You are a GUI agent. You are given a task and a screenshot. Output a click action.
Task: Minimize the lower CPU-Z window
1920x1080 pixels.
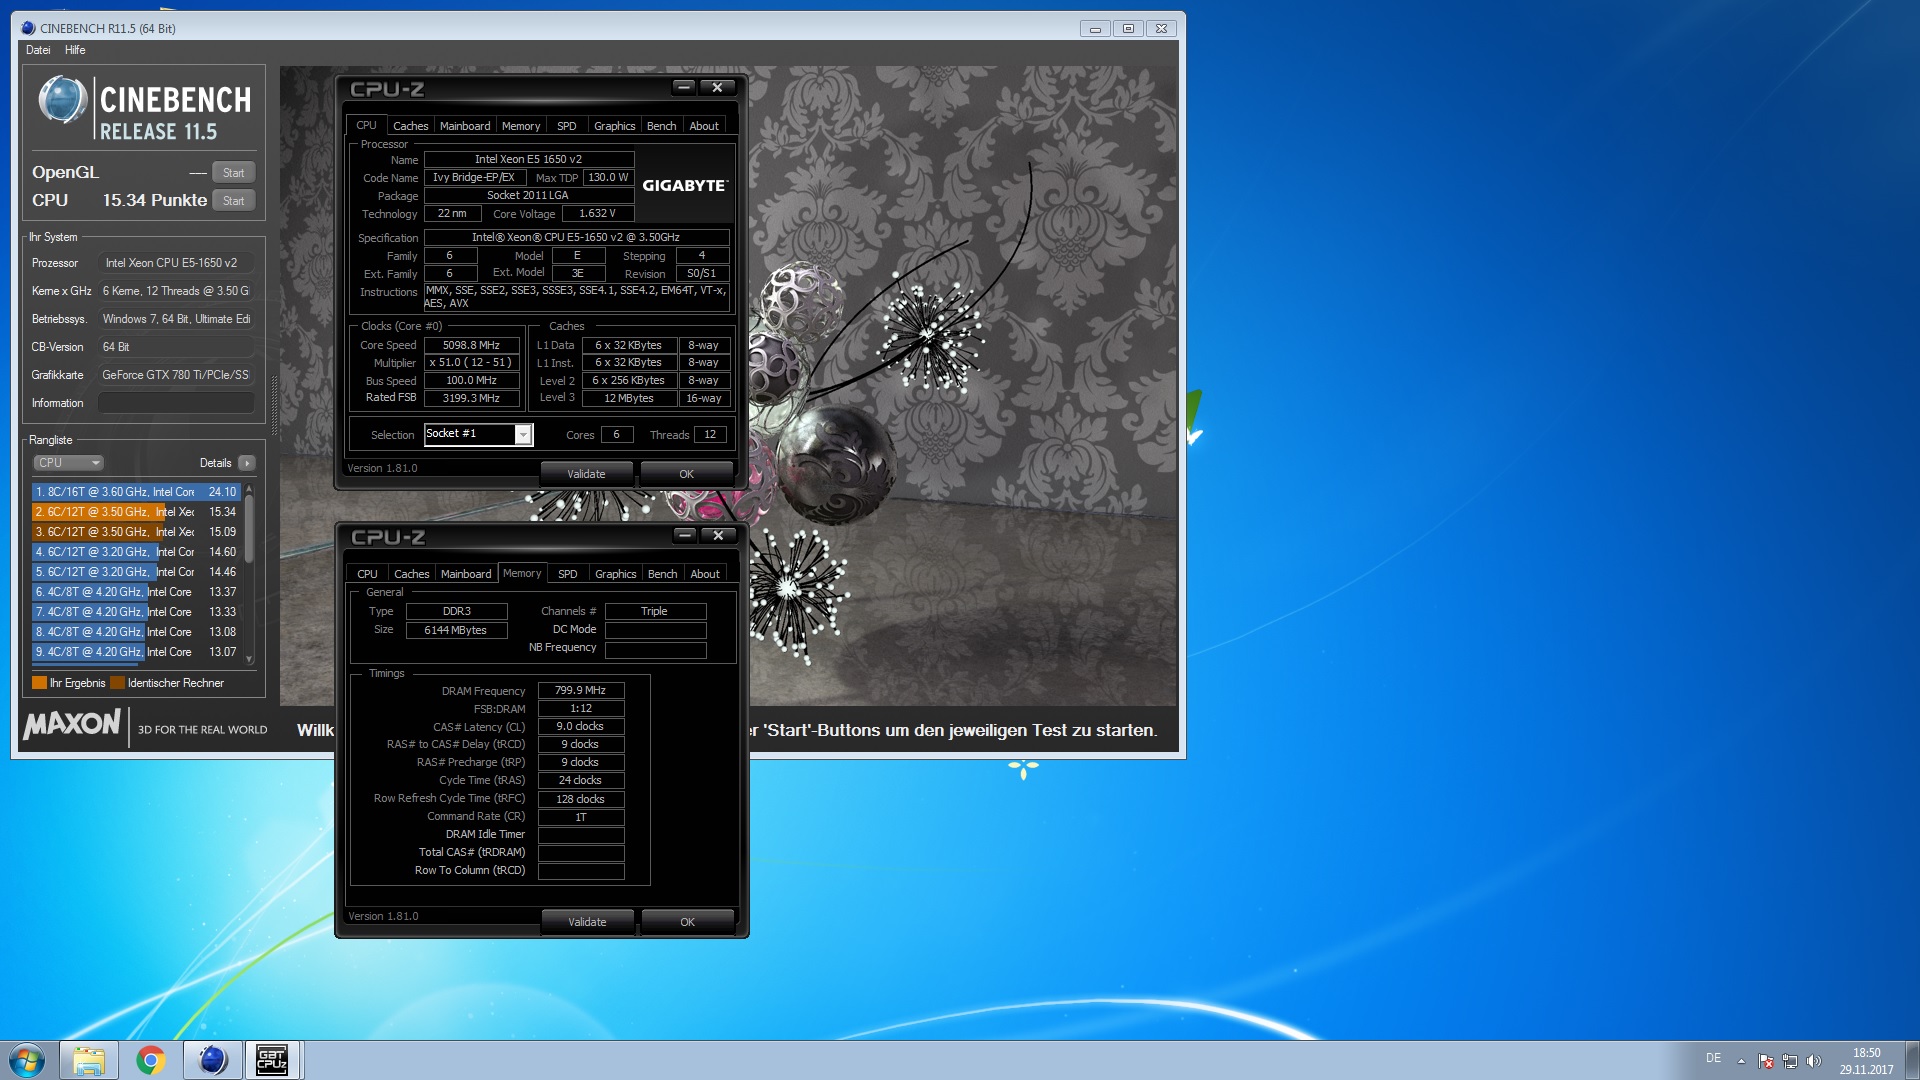click(x=685, y=536)
